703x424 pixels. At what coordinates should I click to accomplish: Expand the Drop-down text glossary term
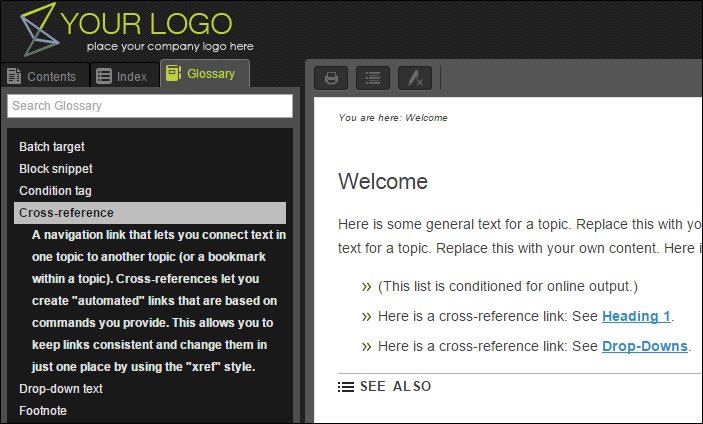coord(63,388)
